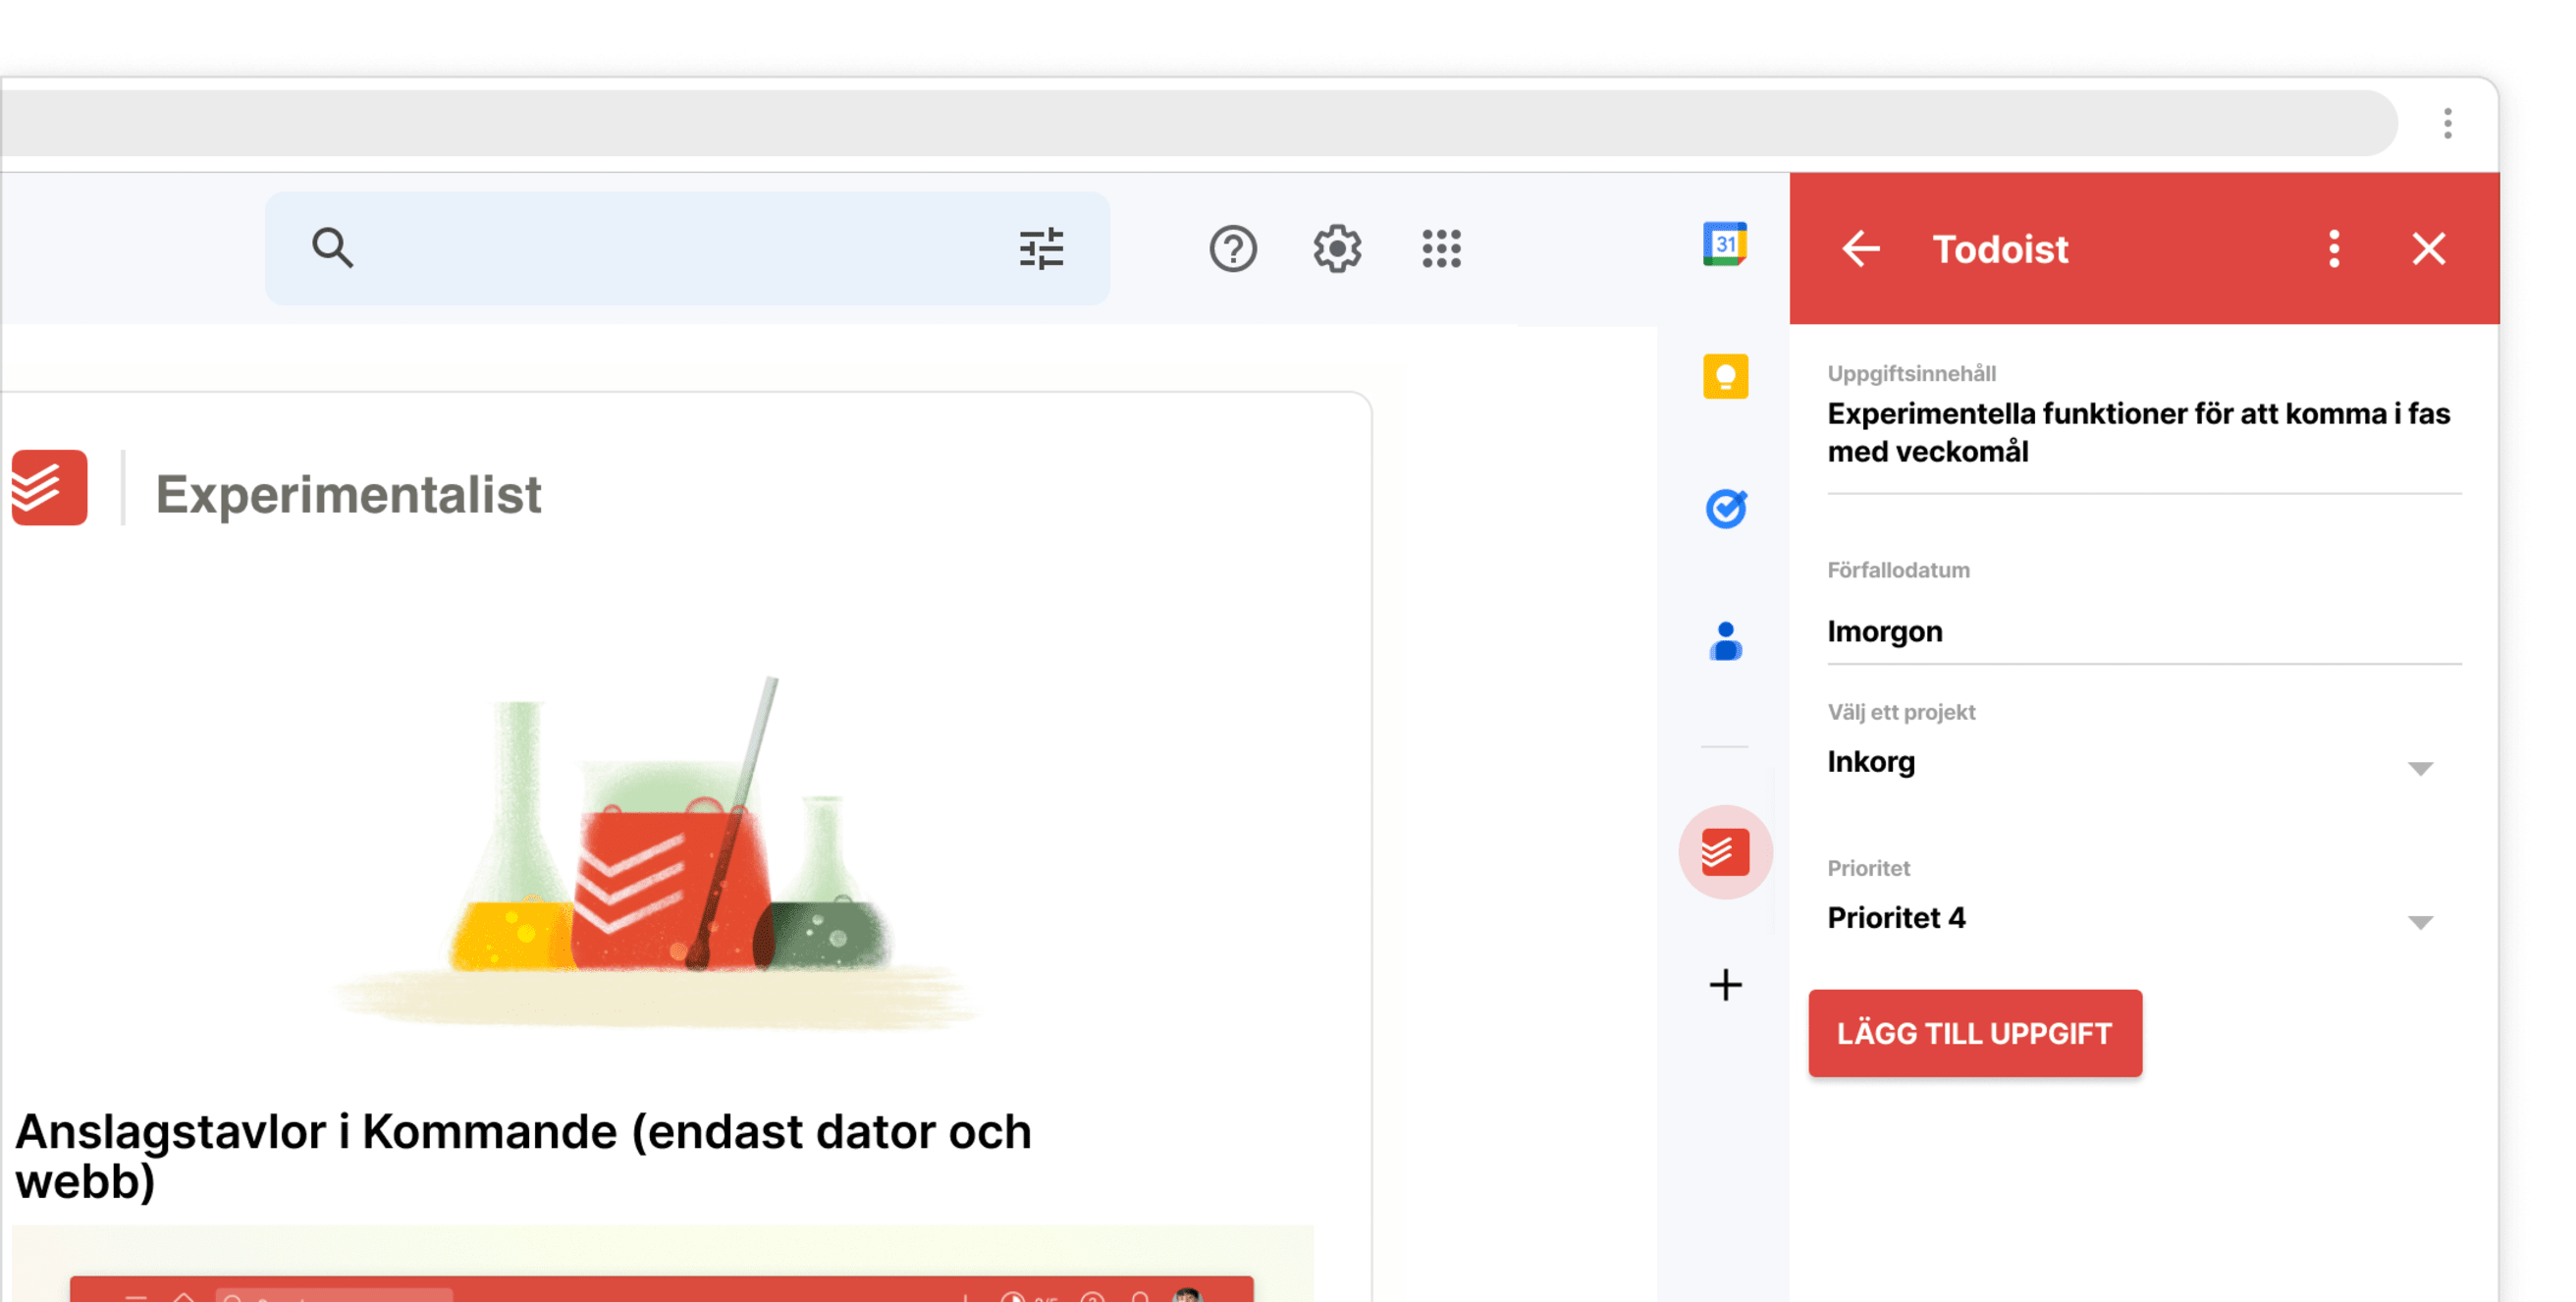Go back in Todoist panel
Viewport: 2576px width, 1302px height.
coord(1860,248)
